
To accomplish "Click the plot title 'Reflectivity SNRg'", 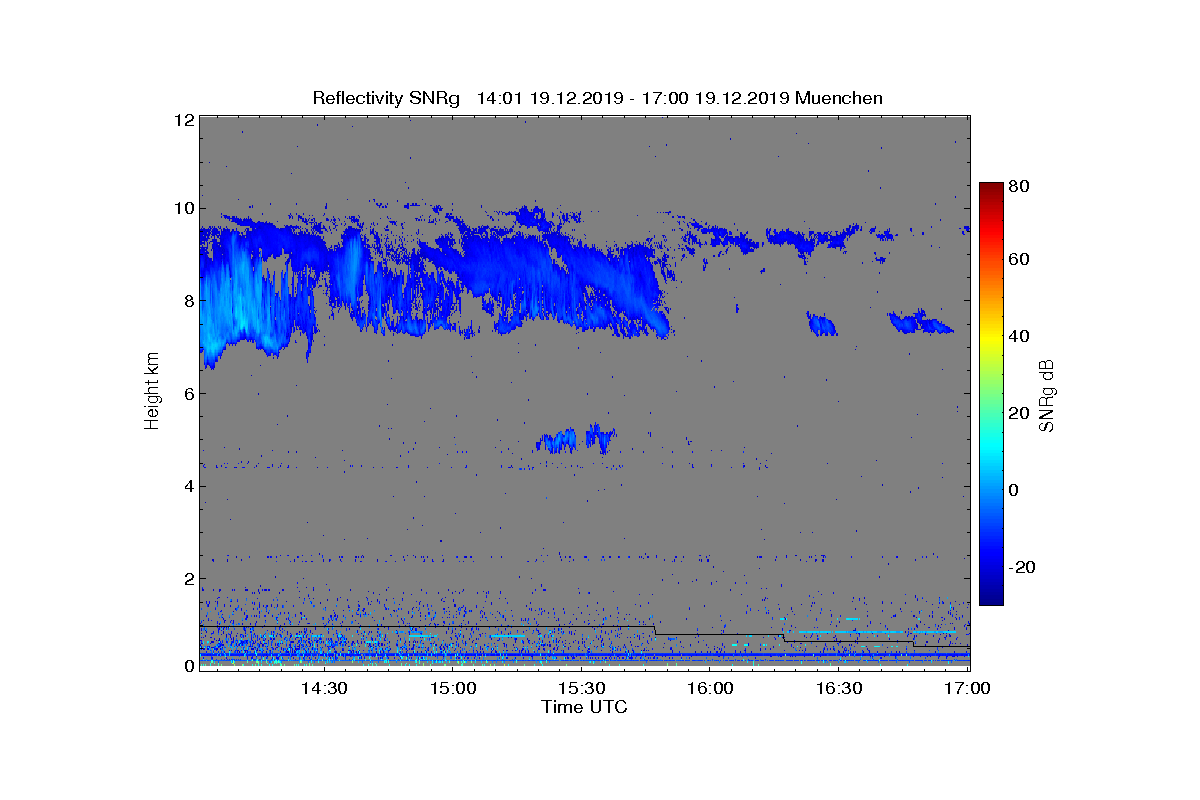I will coord(386,98).
